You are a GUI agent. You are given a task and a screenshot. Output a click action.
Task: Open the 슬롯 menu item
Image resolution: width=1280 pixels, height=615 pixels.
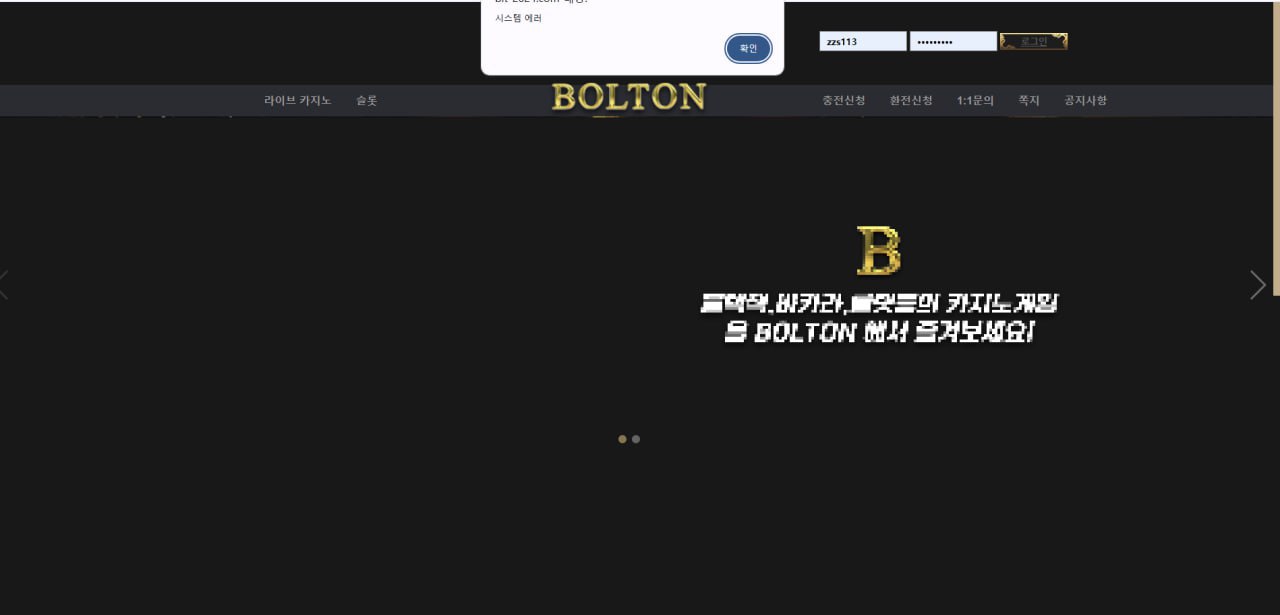point(366,100)
